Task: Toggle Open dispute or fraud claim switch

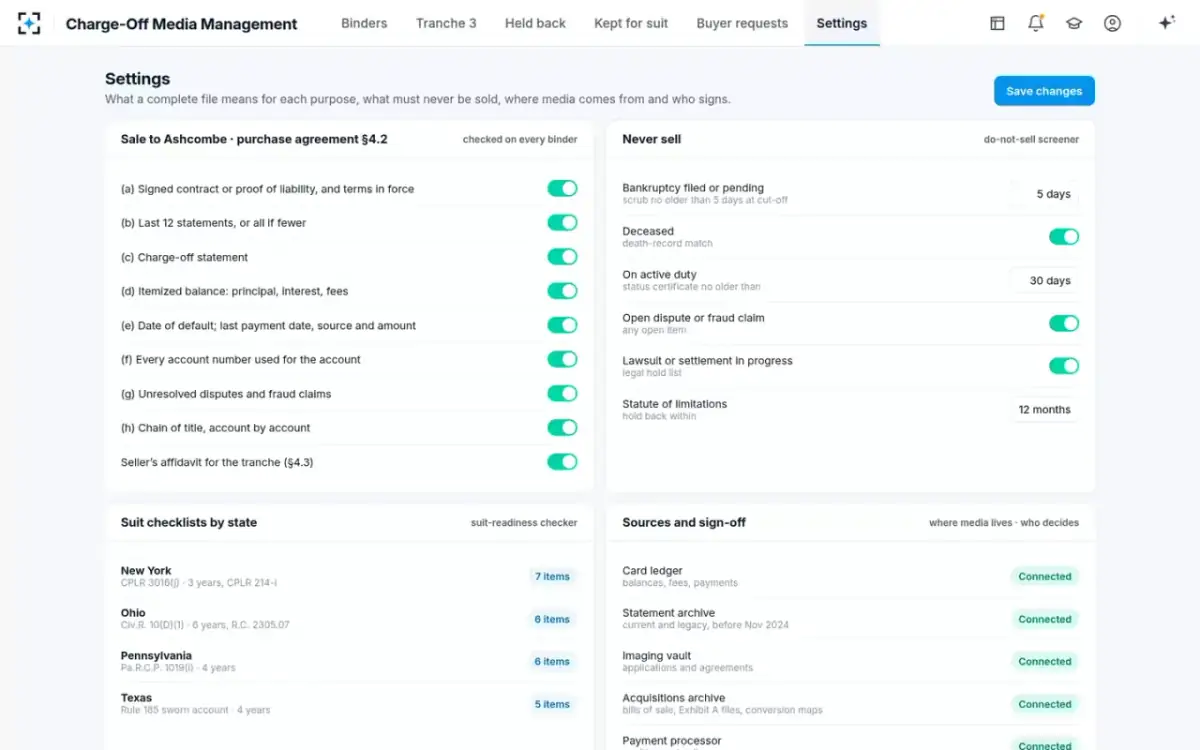Action: pyautogui.click(x=1064, y=323)
